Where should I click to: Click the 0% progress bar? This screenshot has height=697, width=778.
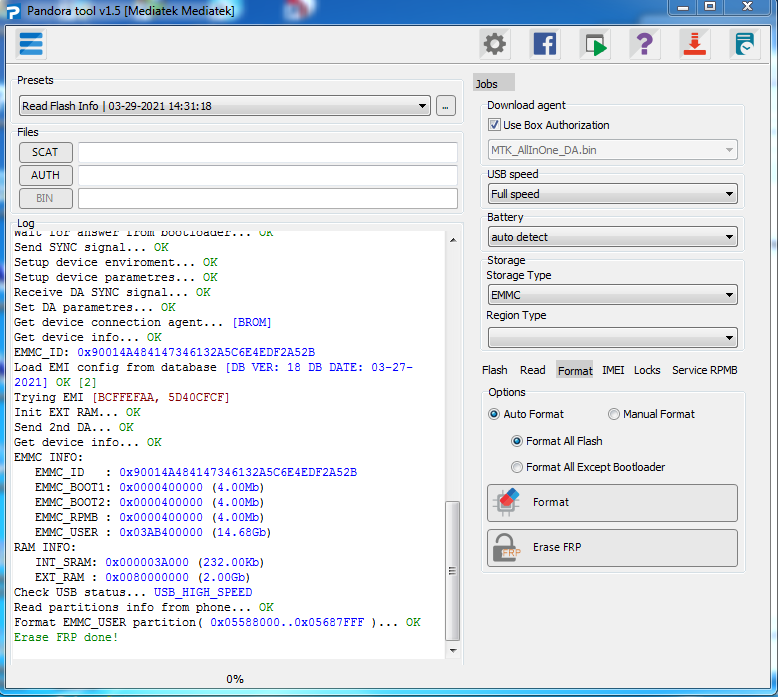click(235, 679)
